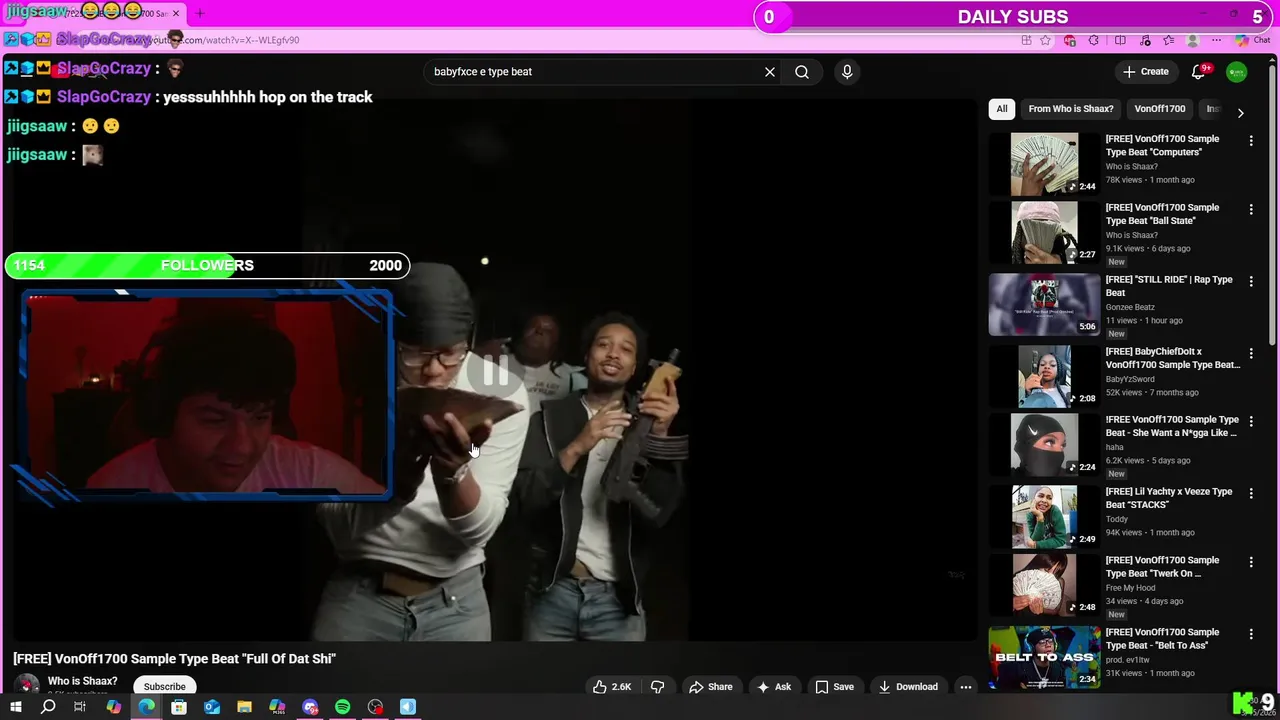Open the BabyChiefDoIt type beat thumbnail
This screenshot has width=1280, height=720.
pos(1044,376)
